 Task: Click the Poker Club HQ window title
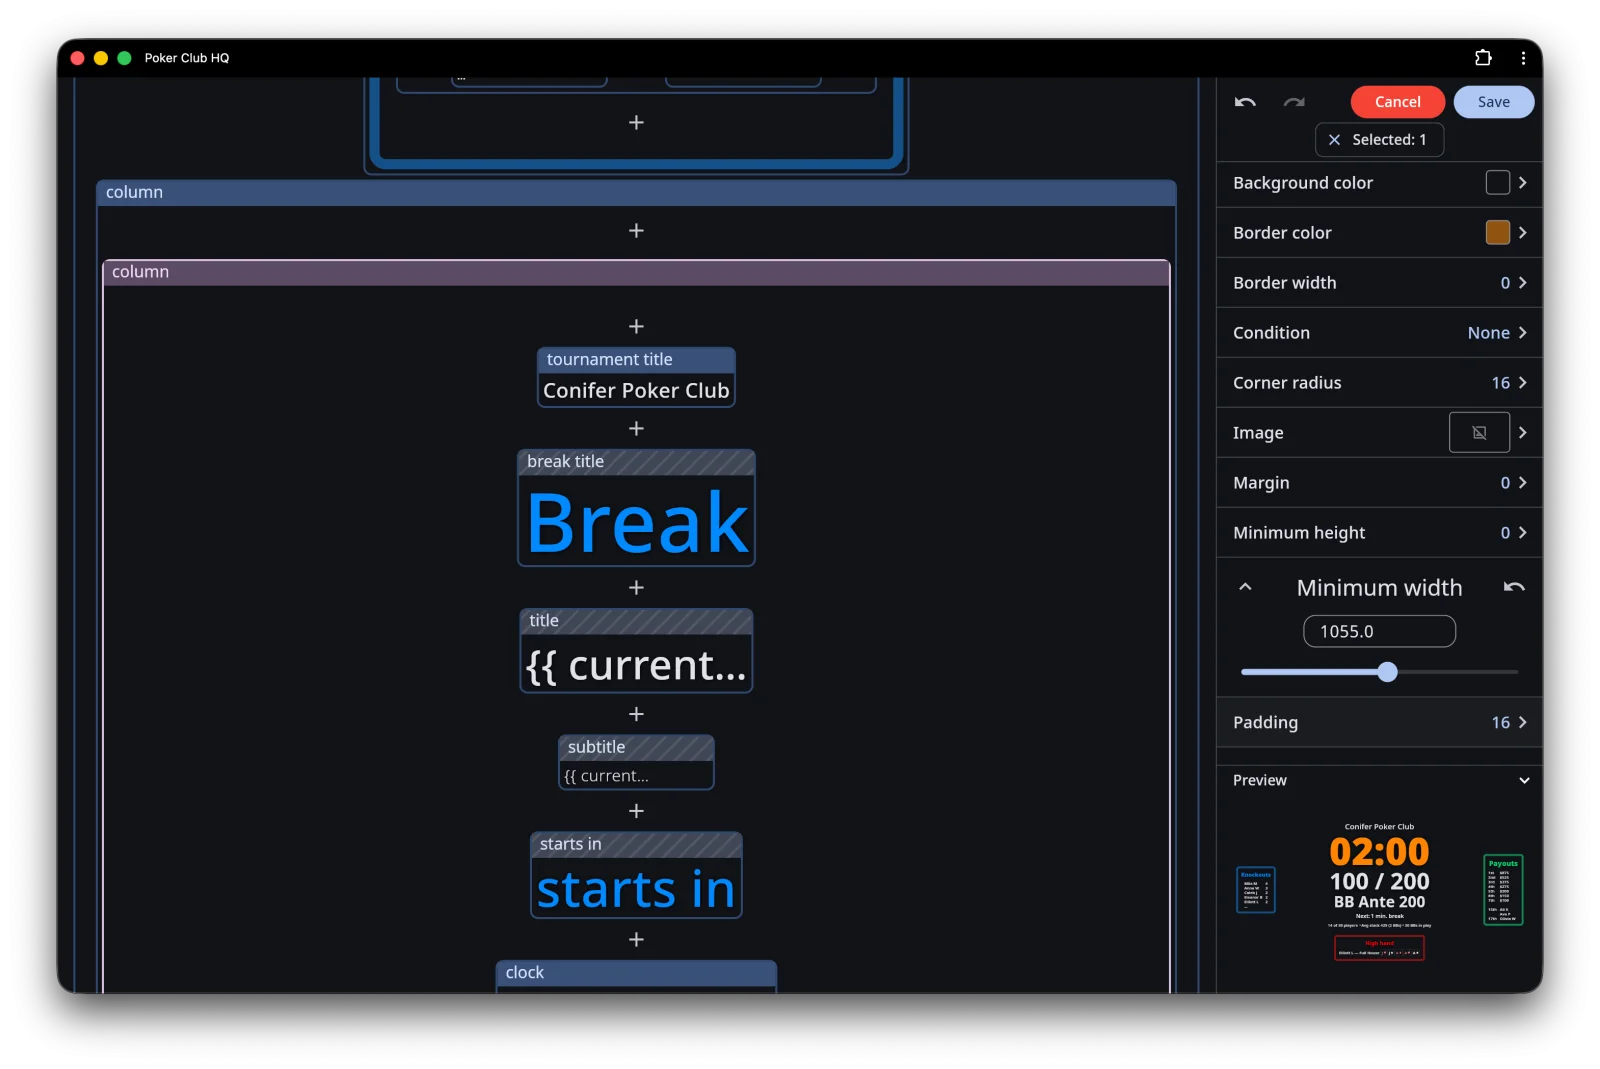pyautogui.click(x=187, y=58)
